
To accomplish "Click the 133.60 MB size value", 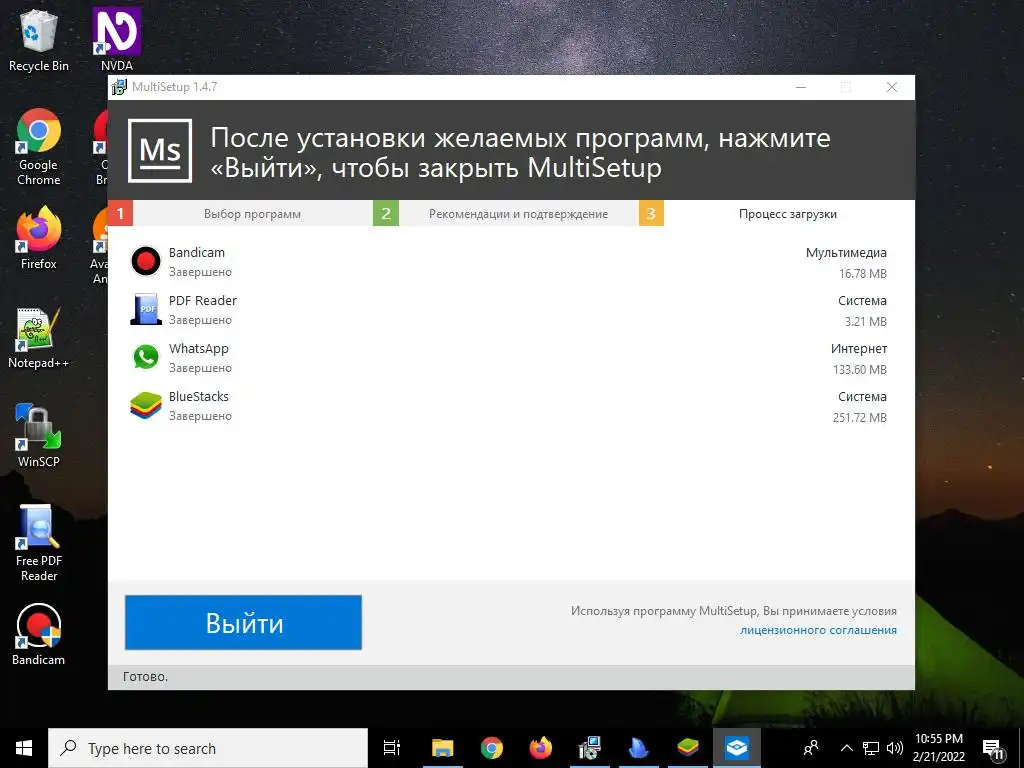I will (x=859, y=370).
